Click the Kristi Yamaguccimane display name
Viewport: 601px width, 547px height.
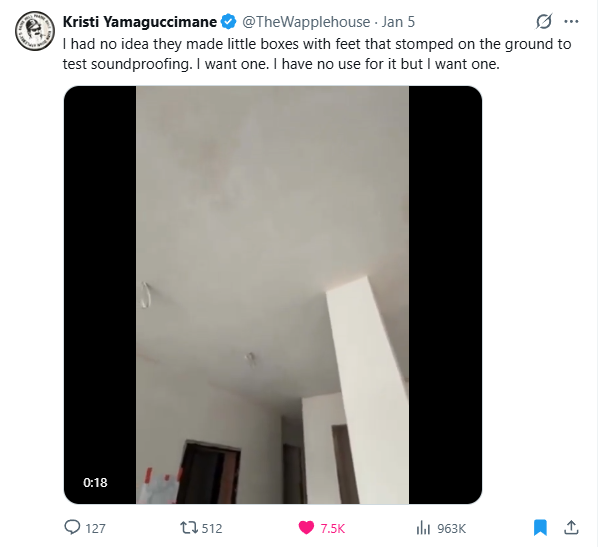pyautogui.click(x=140, y=22)
